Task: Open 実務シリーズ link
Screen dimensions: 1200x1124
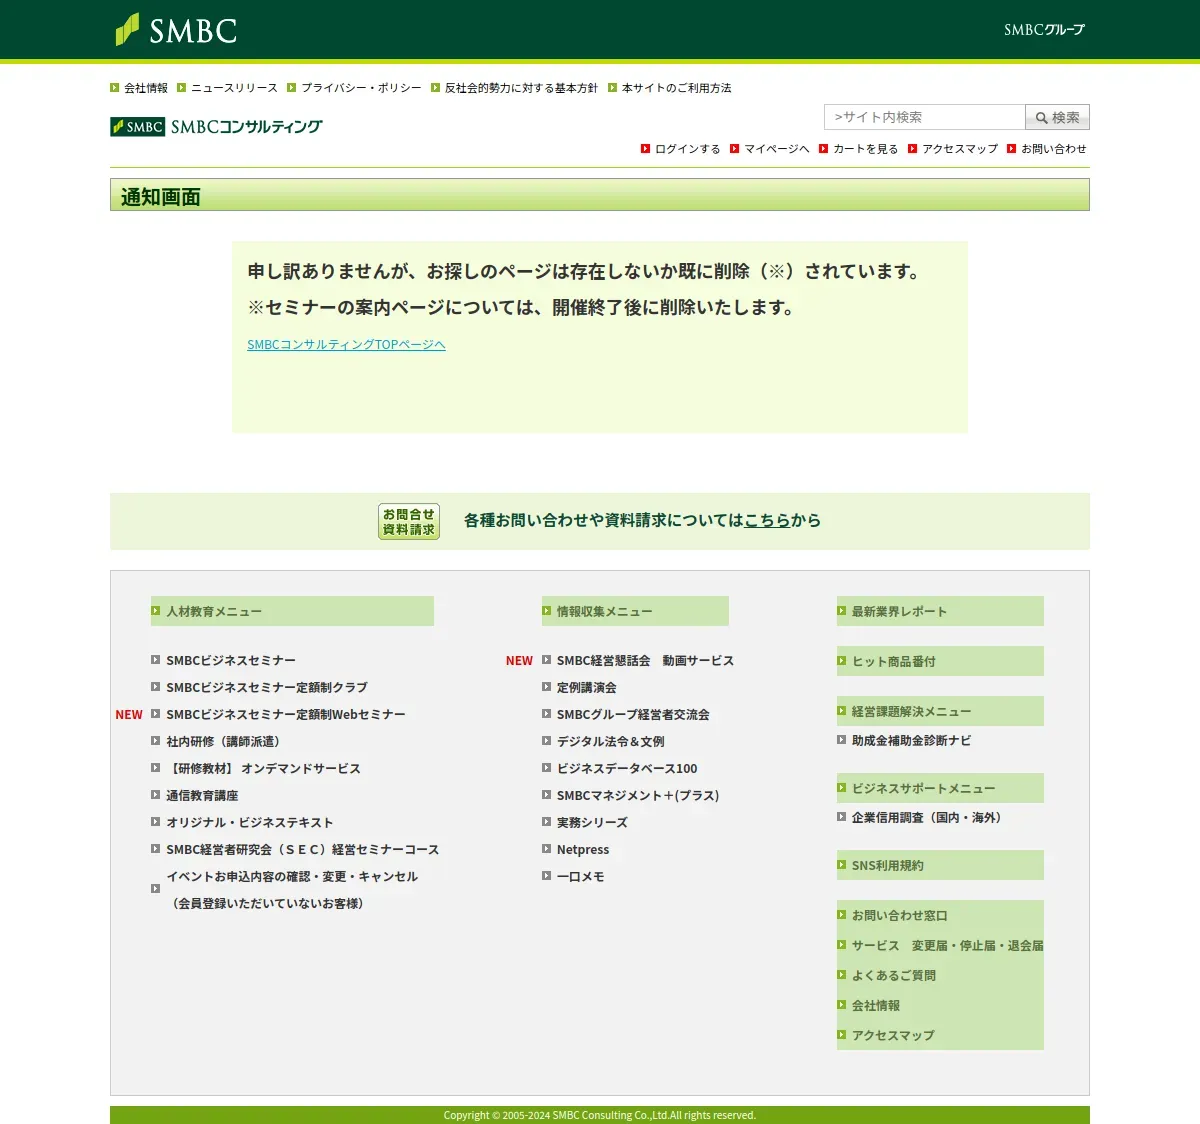Action: coord(592,823)
